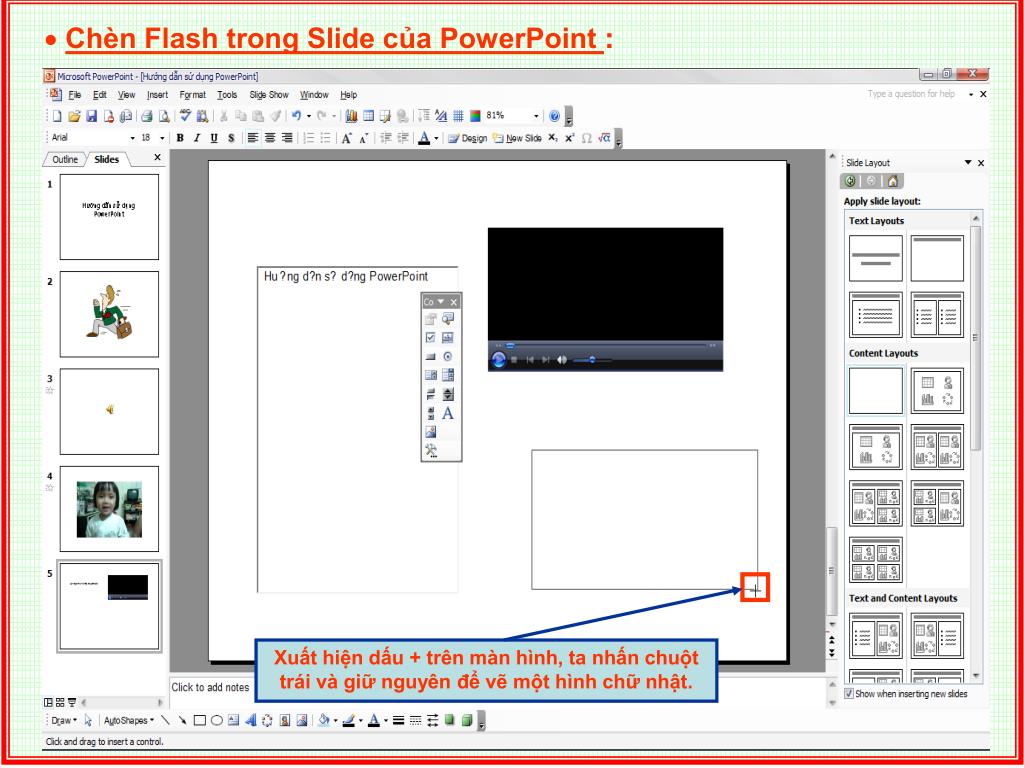Create a new blank presentation
The height and width of the screenshot is (768, 1024).
(x=57, y=116)
